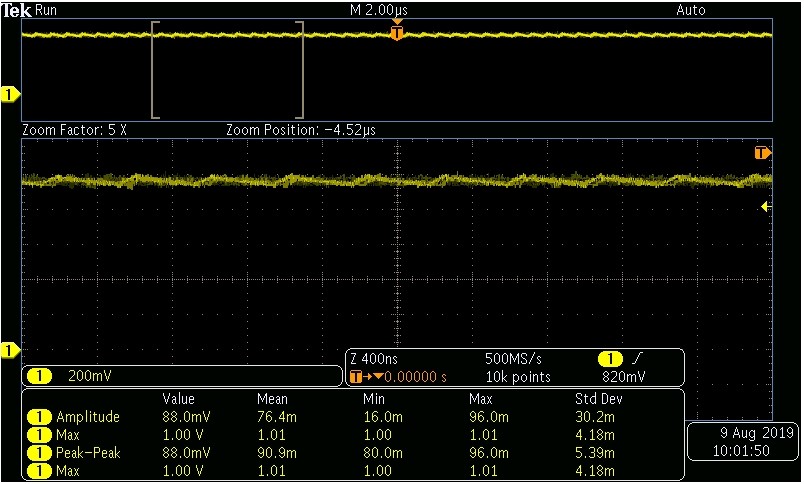Click the M 2.00µs timebase readout
The image size is (804, 484).
(379, 10)
